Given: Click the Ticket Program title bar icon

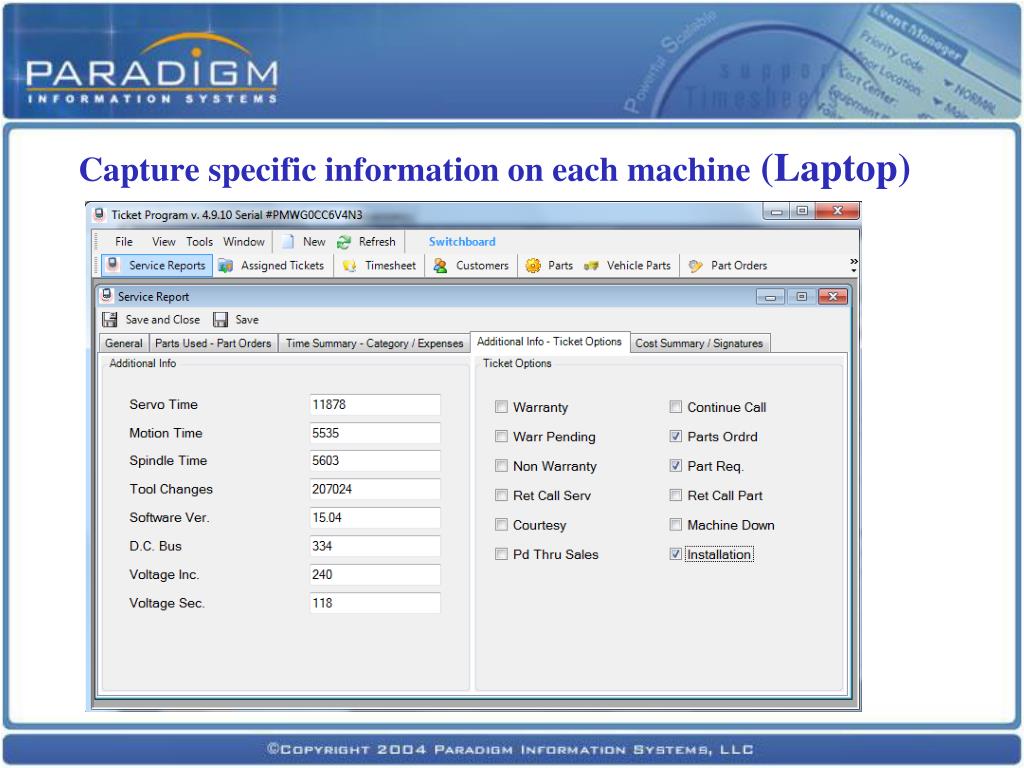Looking at the screenshot, I should click(99, 215).
